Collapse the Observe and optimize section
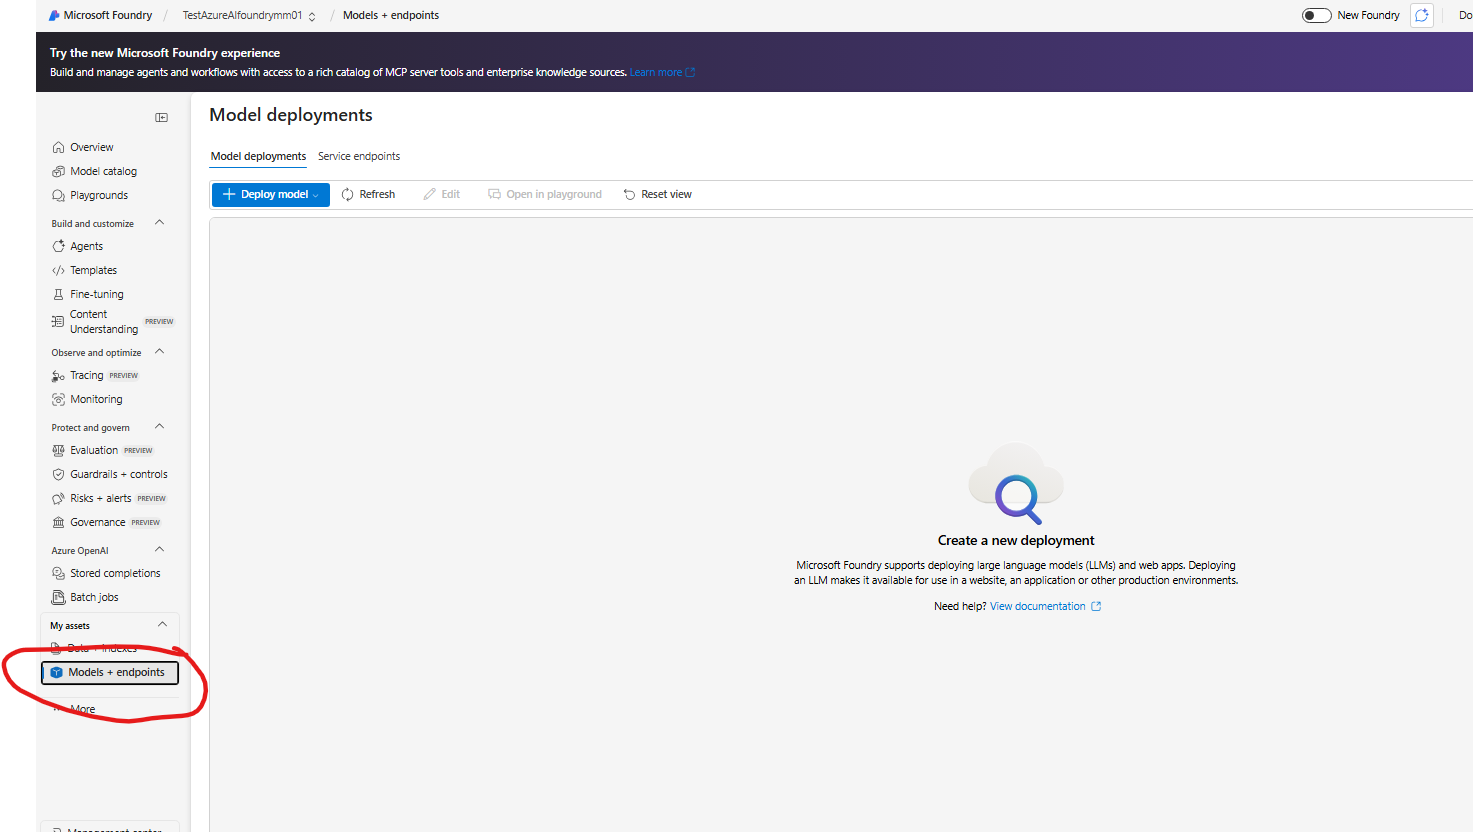 click(160, 352)
